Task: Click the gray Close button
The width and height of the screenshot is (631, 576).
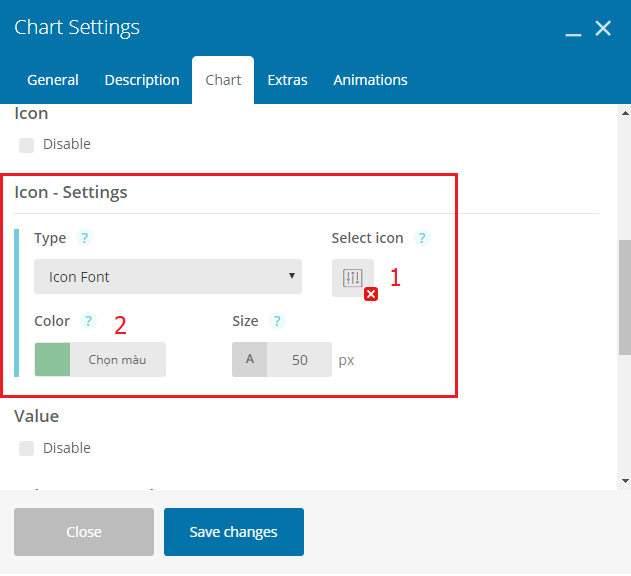Action: click(84, 532)
